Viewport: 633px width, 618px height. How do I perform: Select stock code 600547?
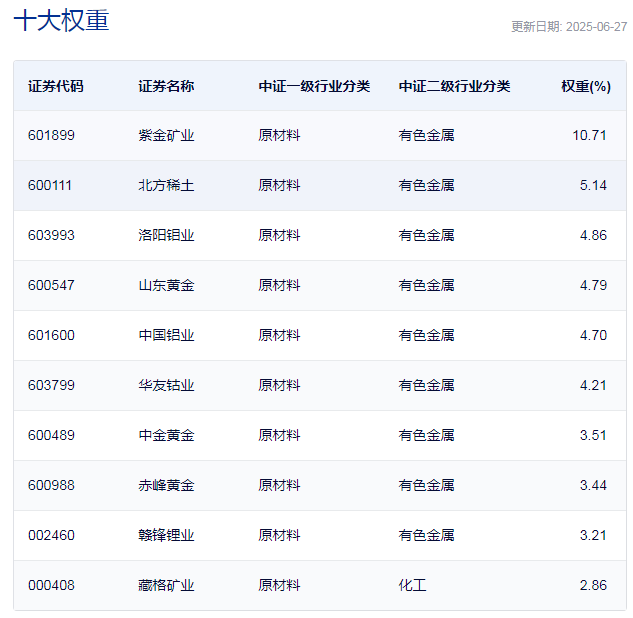click(x=51, y=285)
